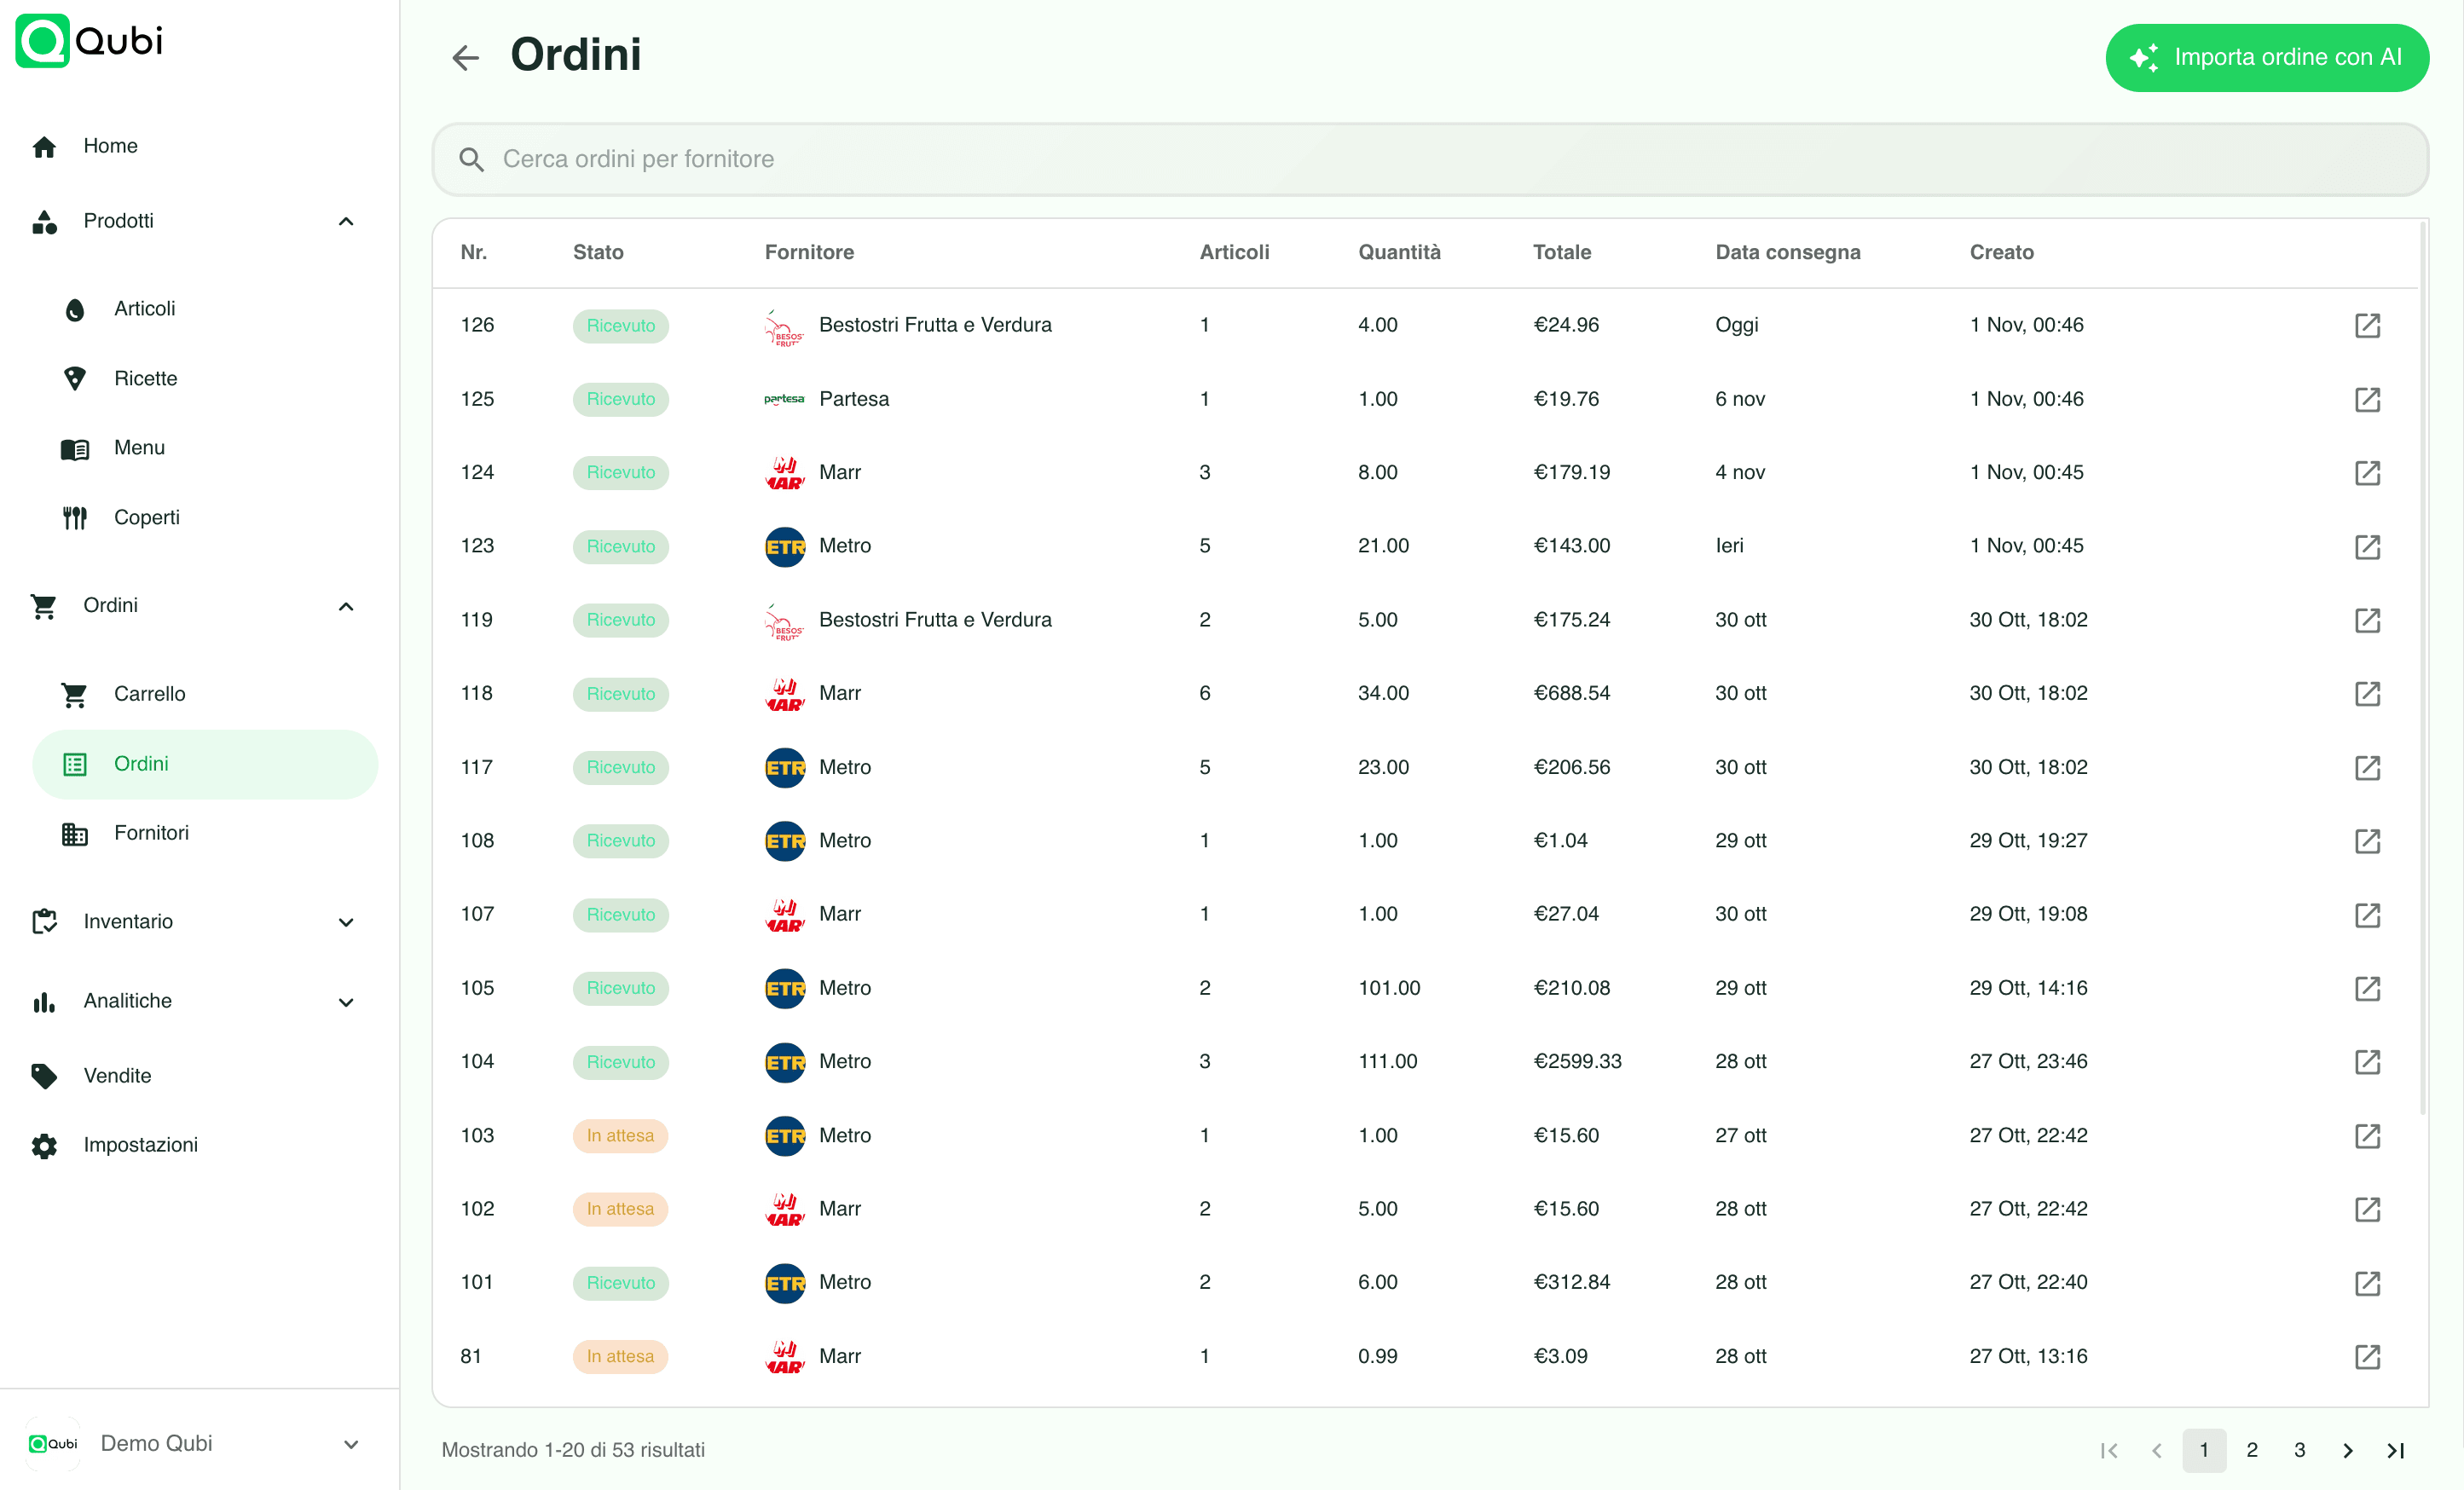Click the Qubi logo at top left
The height and width of the screenshot is (1490, 2464).
pyautogui.click(x=88, y=41)
